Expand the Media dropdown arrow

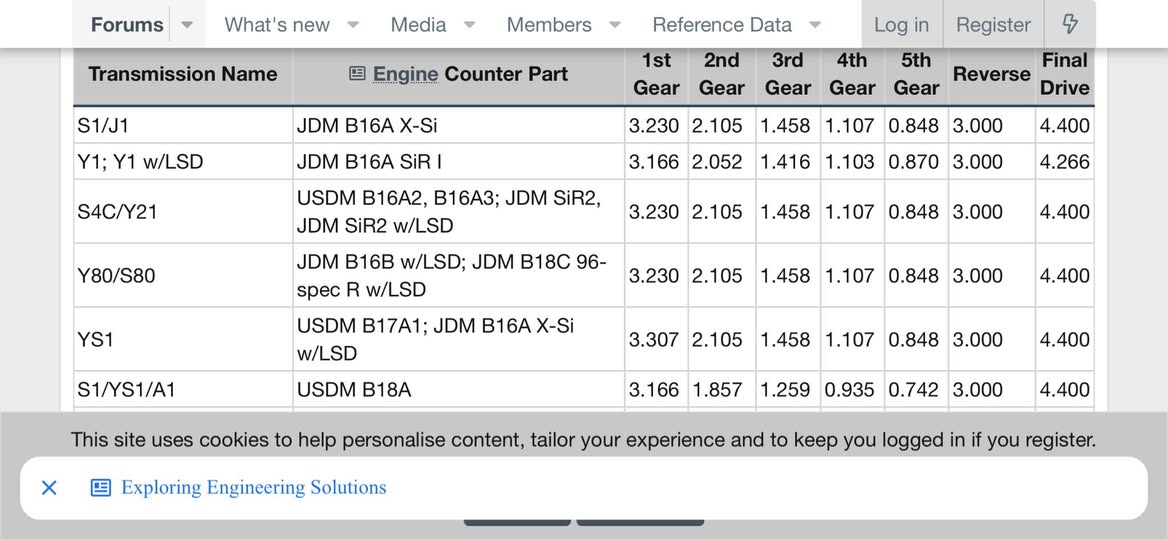[469, 25]
